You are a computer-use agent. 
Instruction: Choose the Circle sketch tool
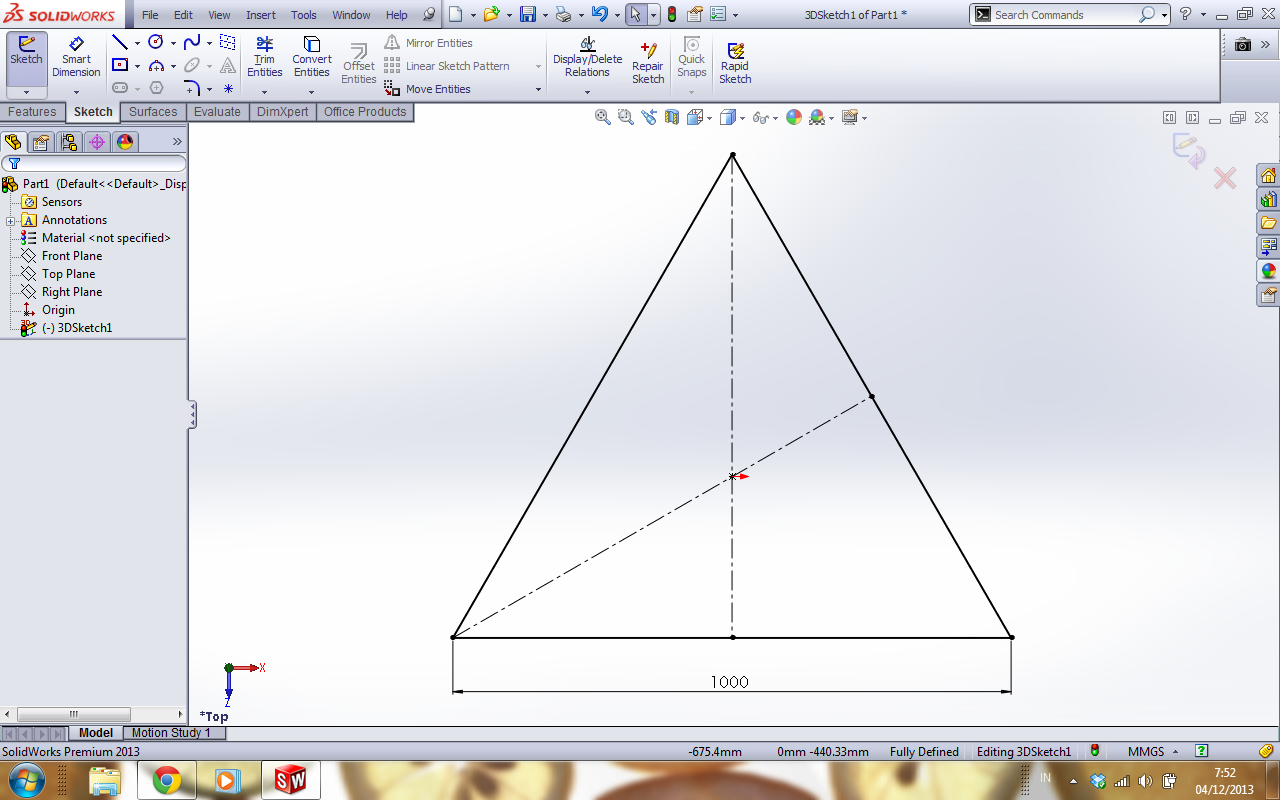pos(156,42)
